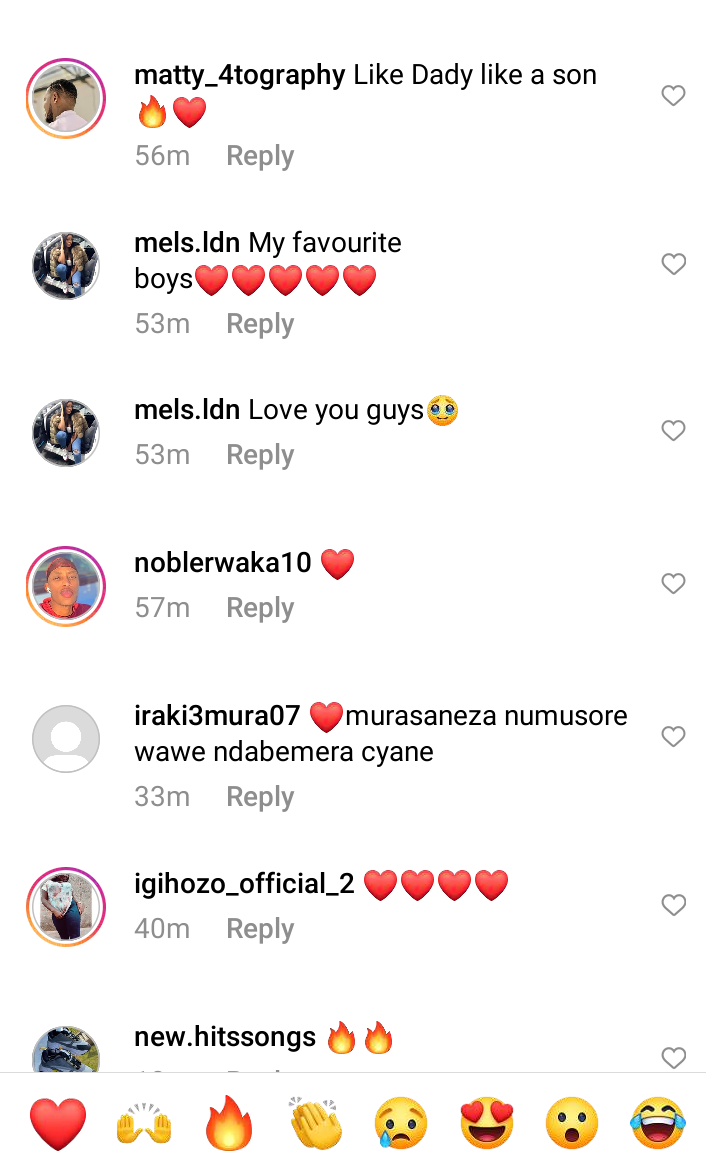The image size is (706, 1170).
Task: Tap the laughing with tears emoji
Action: [x=658, y=1123]
